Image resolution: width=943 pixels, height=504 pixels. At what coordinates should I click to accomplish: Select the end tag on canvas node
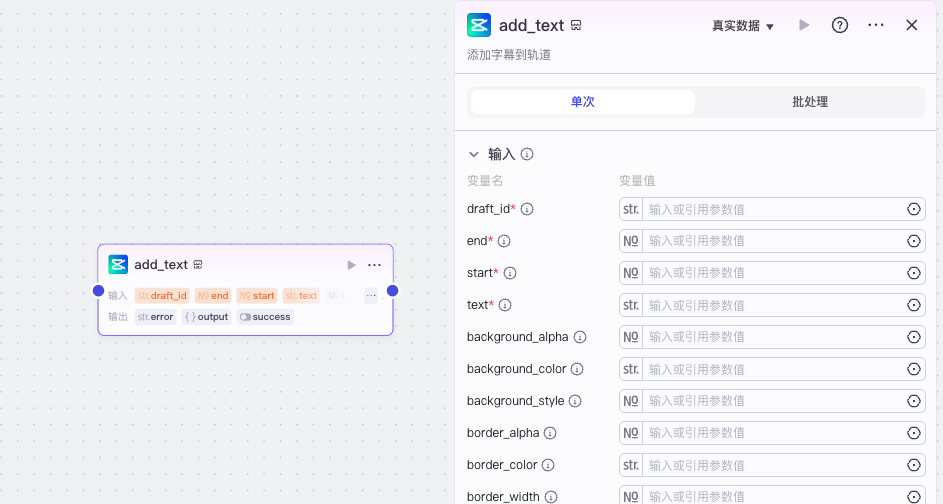click(213, 296)
